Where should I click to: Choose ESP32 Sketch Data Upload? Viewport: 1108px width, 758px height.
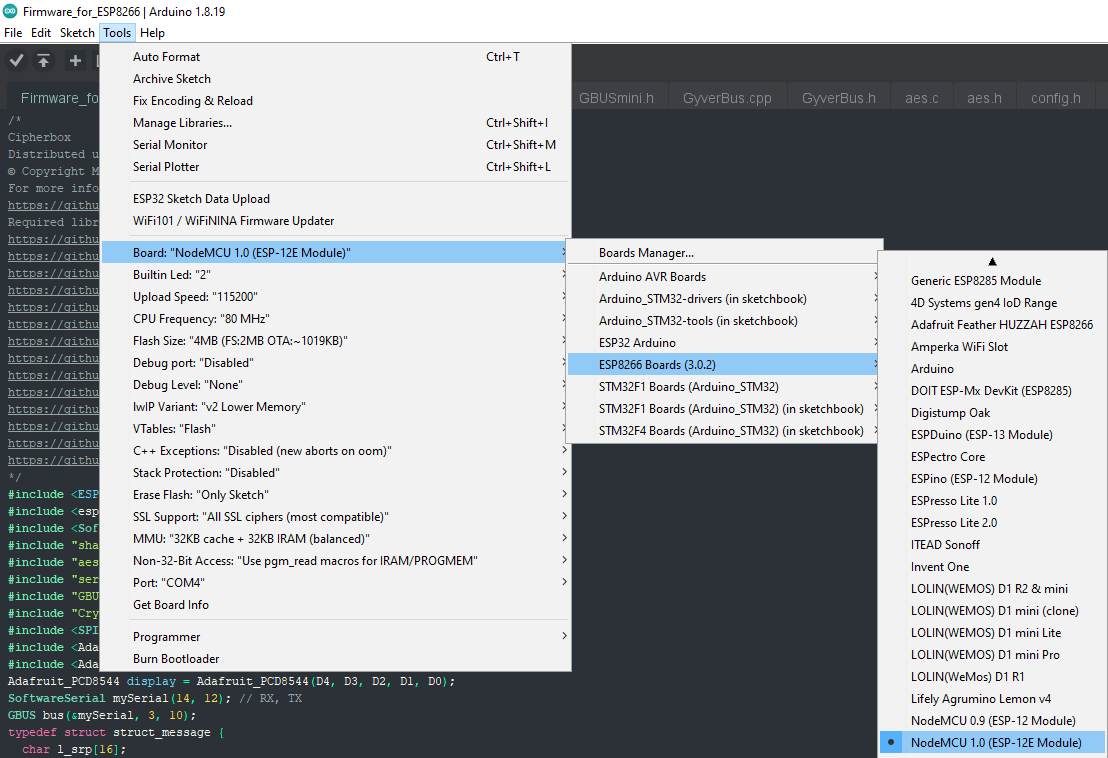coord(336,199)
